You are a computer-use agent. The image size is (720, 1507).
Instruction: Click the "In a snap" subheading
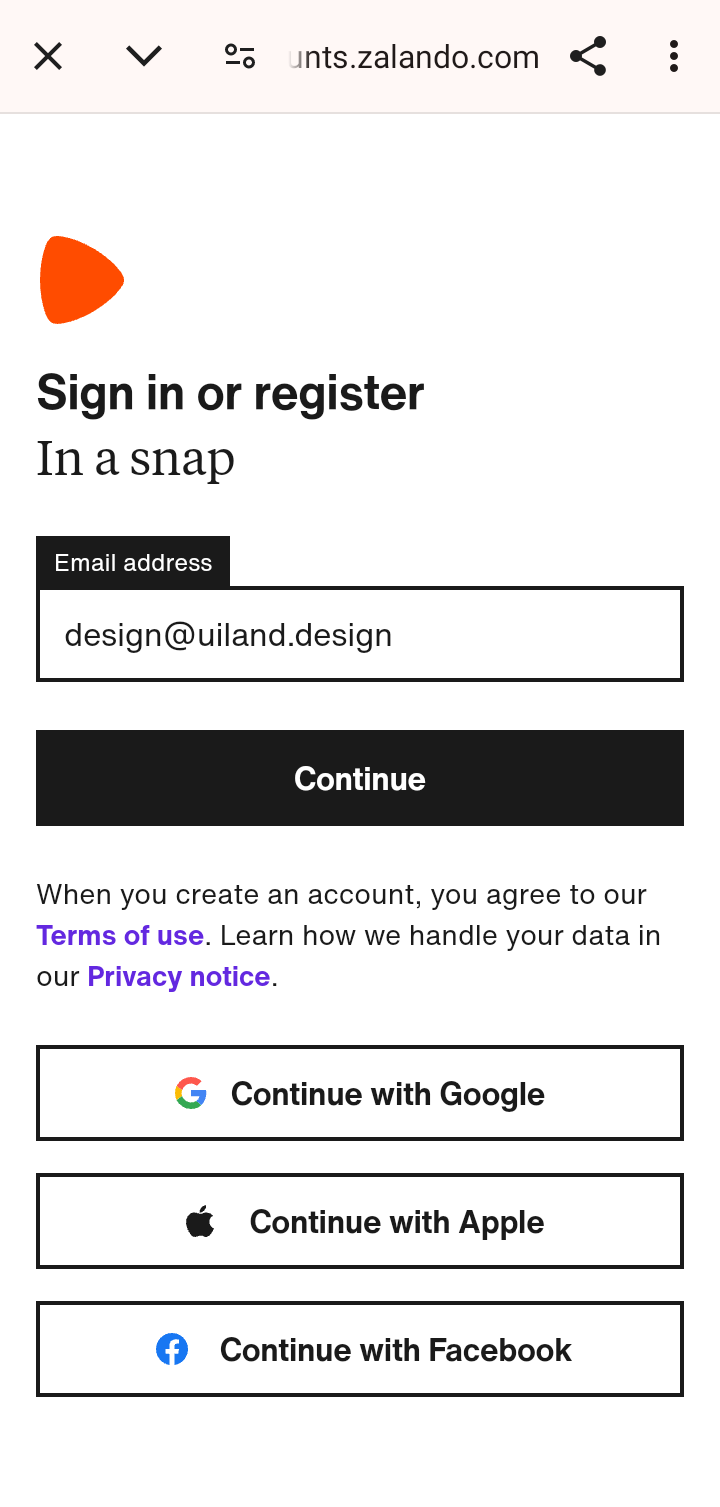click(136, 459)
